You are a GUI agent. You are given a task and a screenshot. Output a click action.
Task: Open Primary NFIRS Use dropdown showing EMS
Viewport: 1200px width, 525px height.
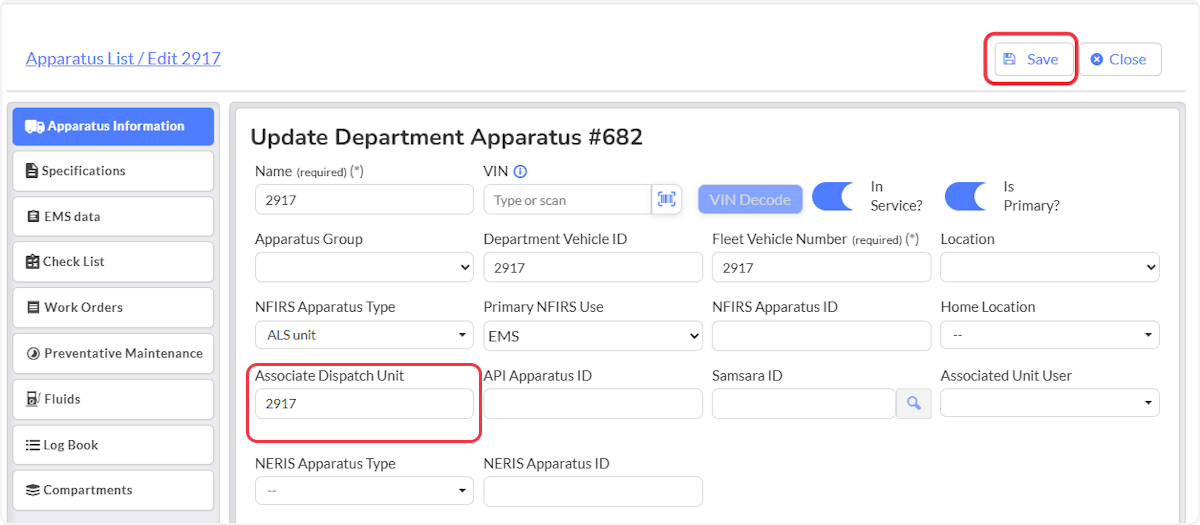[x=593, y=336]
